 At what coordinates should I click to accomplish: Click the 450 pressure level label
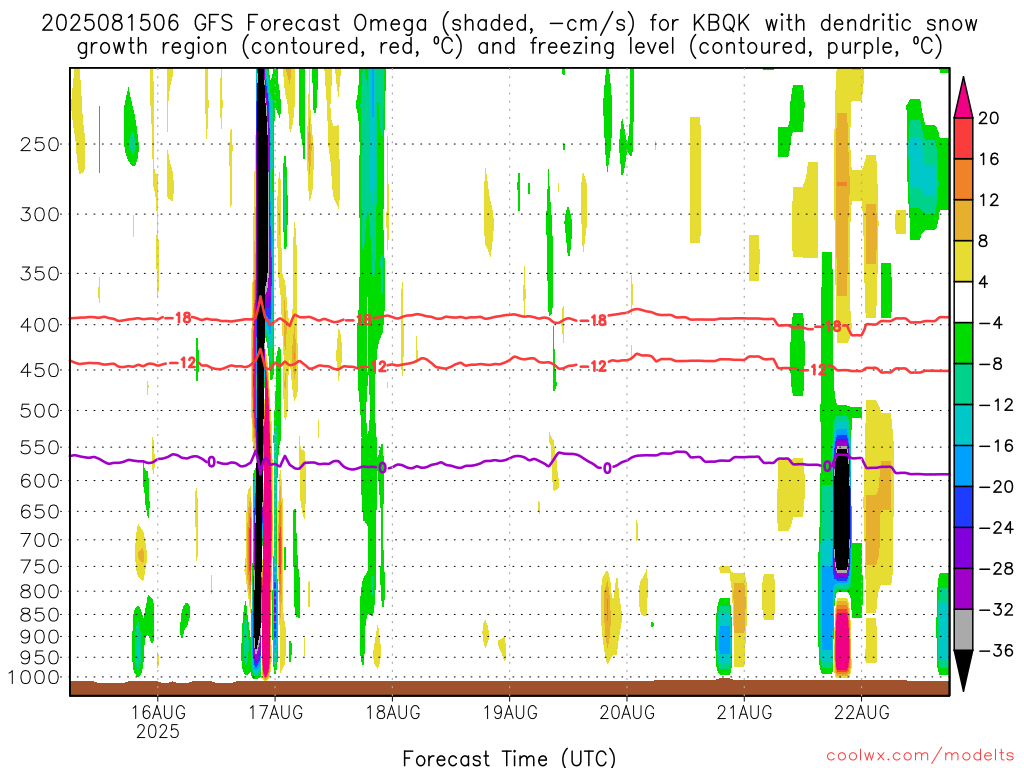click(x=39, y=370)
